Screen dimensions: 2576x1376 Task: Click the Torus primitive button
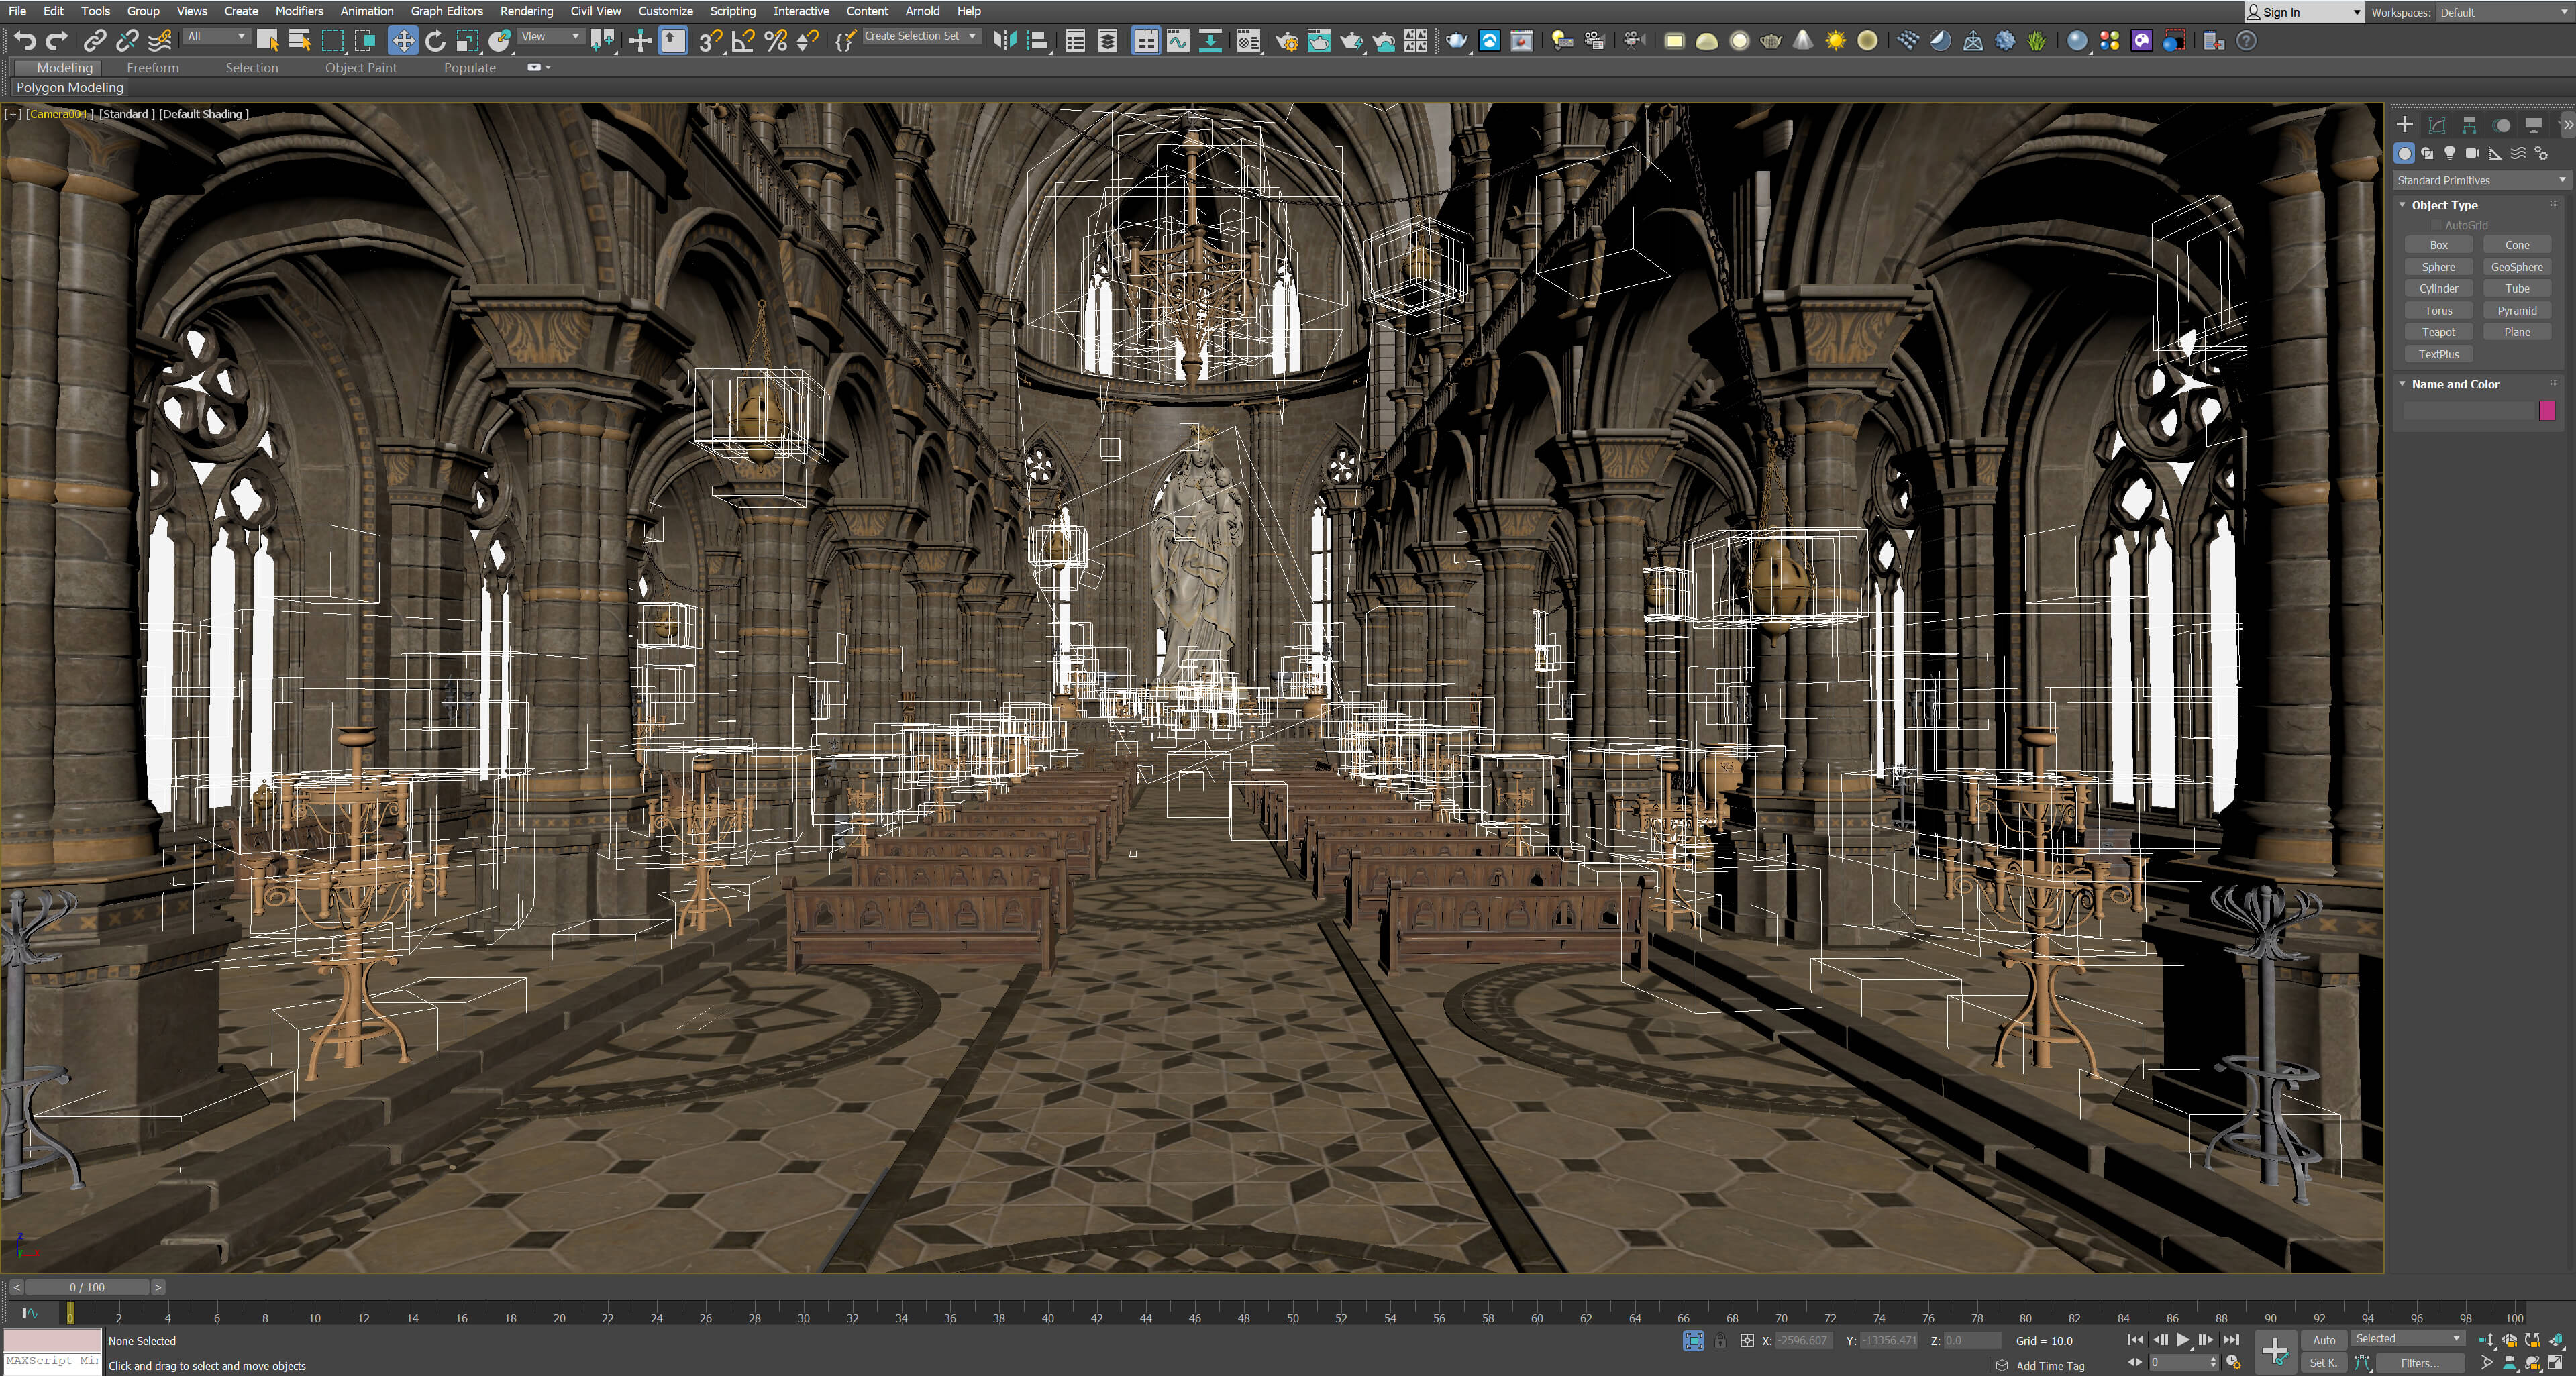2439,310
